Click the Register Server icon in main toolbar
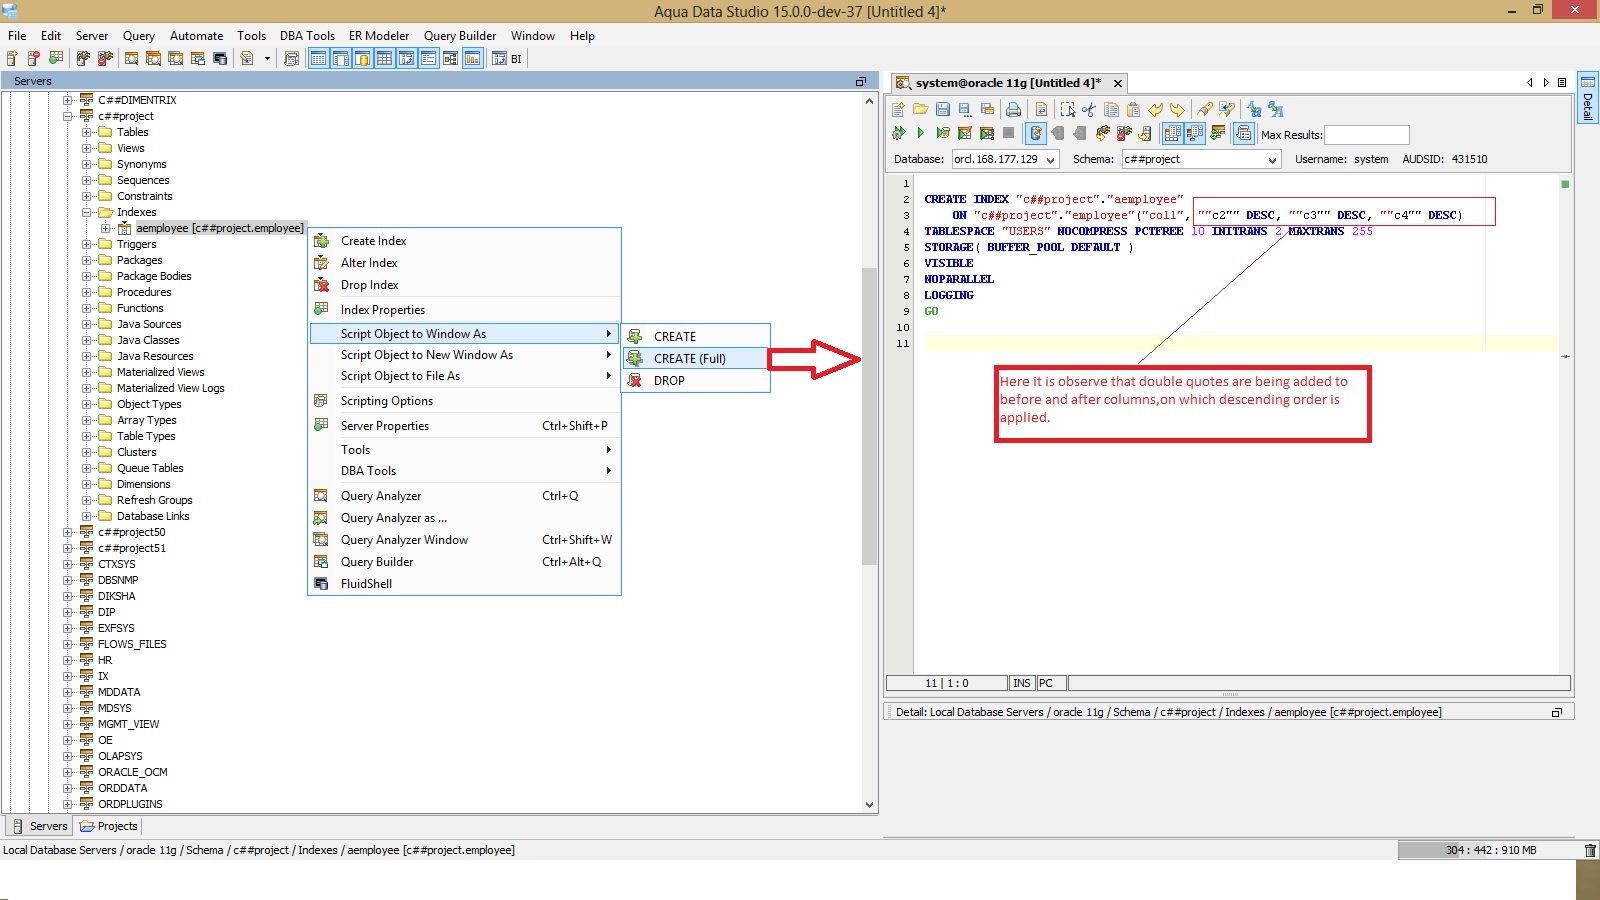 [12, 59]
